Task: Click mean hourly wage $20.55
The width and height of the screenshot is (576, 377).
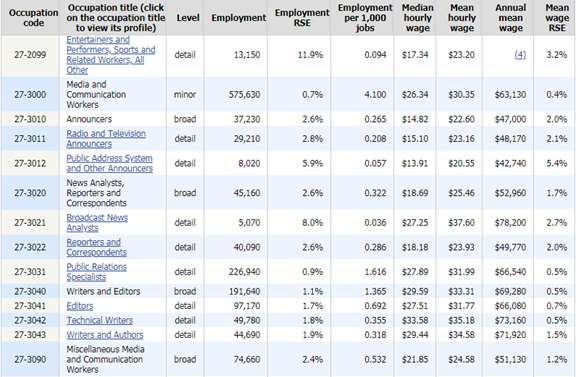Action: [x=461, y=164]
